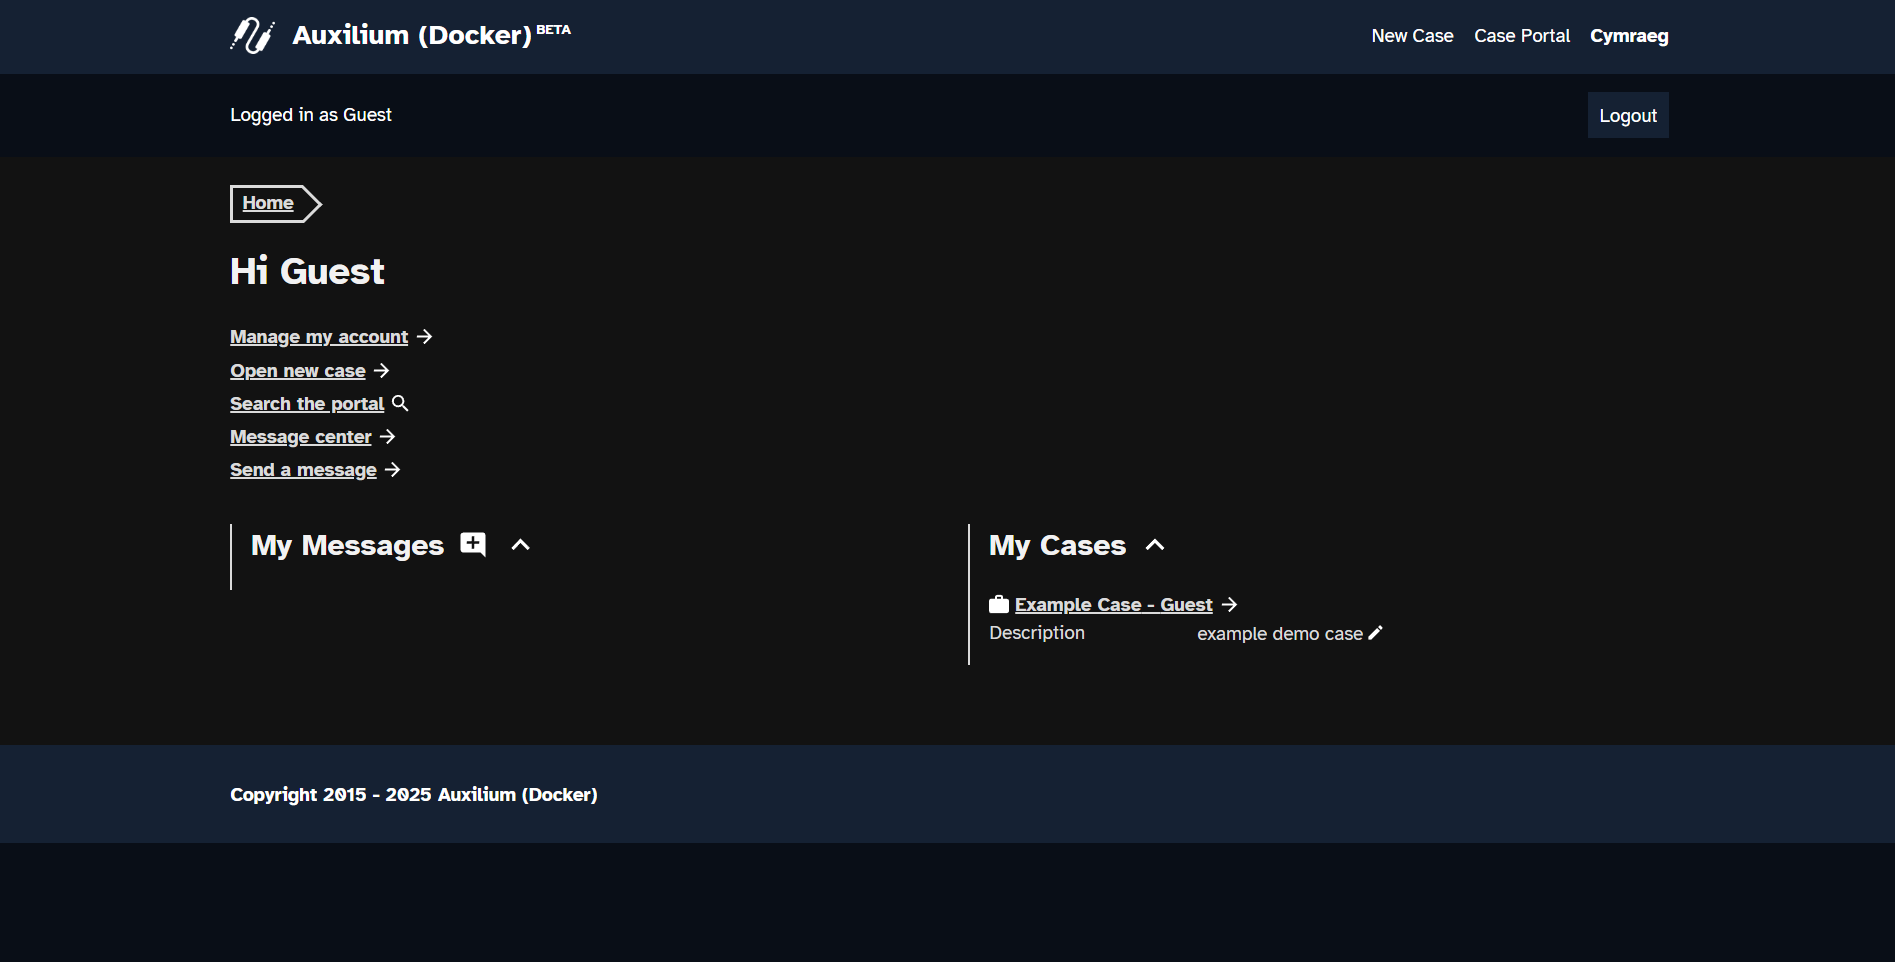The width and height of the screenshot is (1895, 962).
Task: Click the new message icon next to My Messages
Action: click(x=471, y=544)
